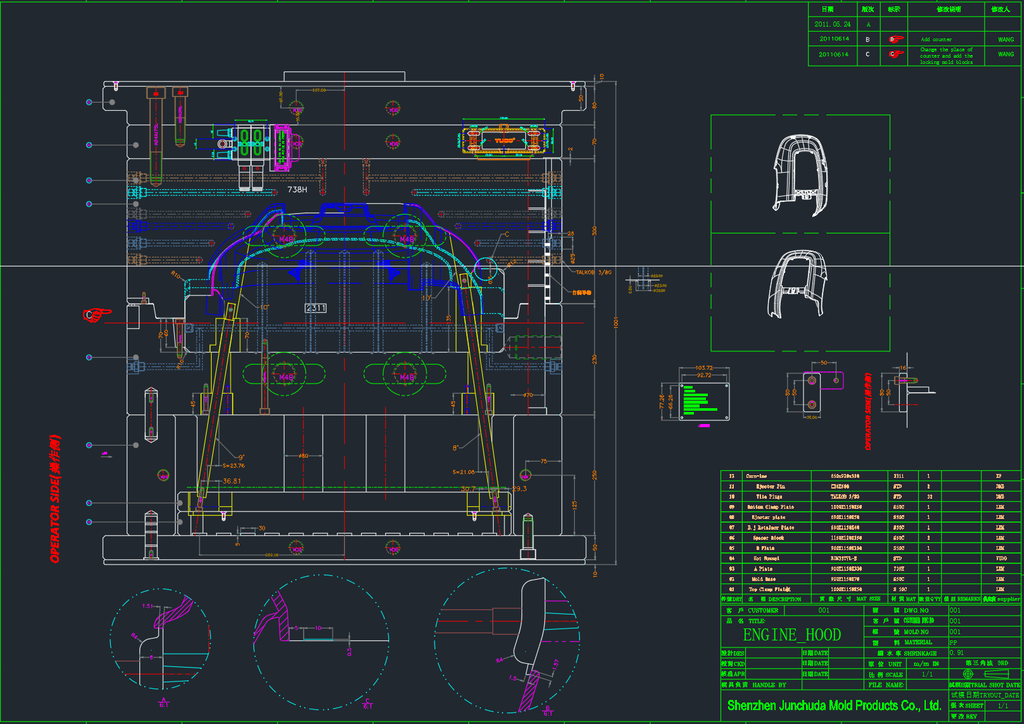
Task: Select the red hand C marker left of mold
Action: [97, 315]
